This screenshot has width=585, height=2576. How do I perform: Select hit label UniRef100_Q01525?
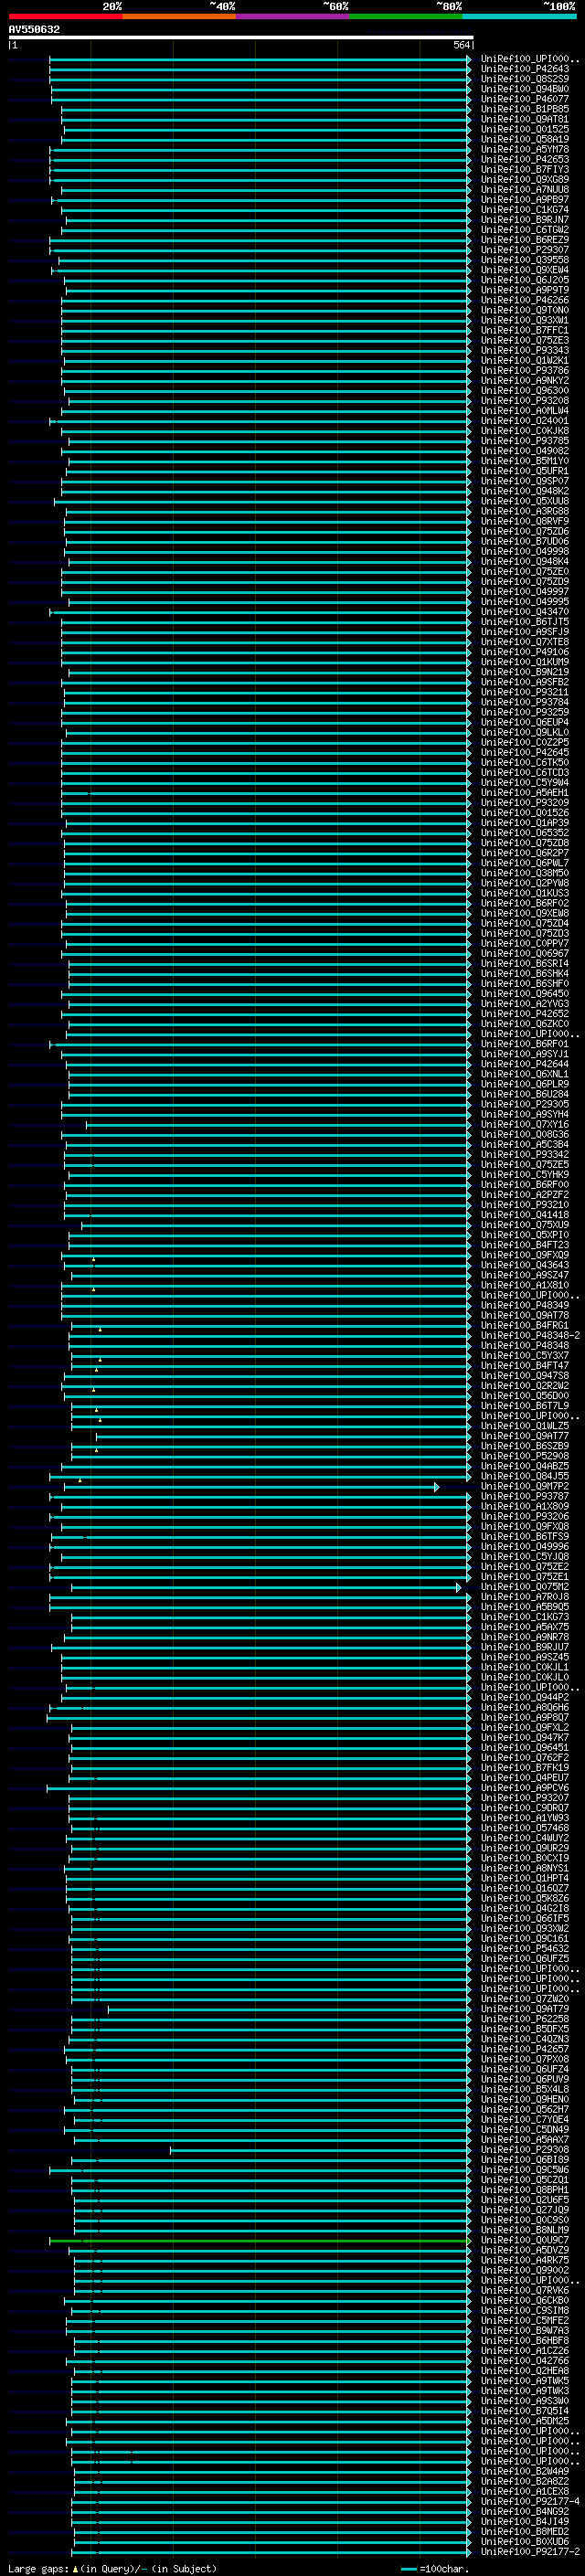(x=525, y=130)
